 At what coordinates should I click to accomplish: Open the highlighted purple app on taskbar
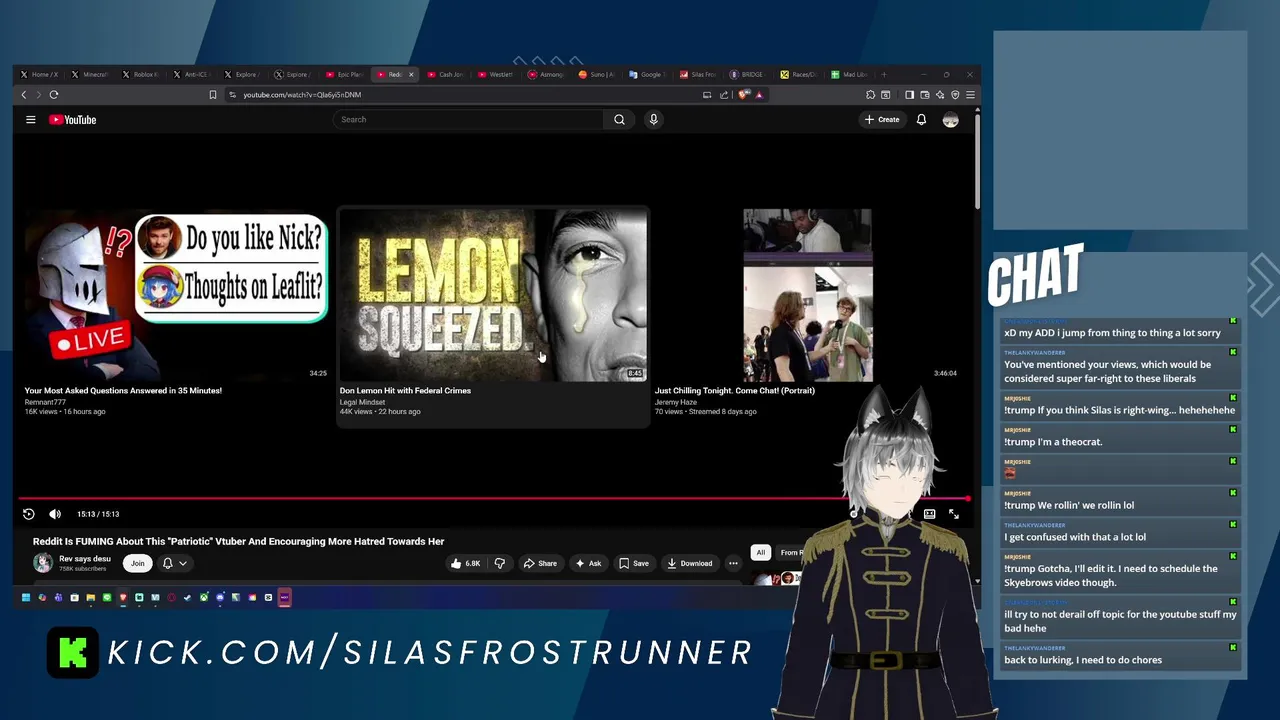tap(284, 597)
